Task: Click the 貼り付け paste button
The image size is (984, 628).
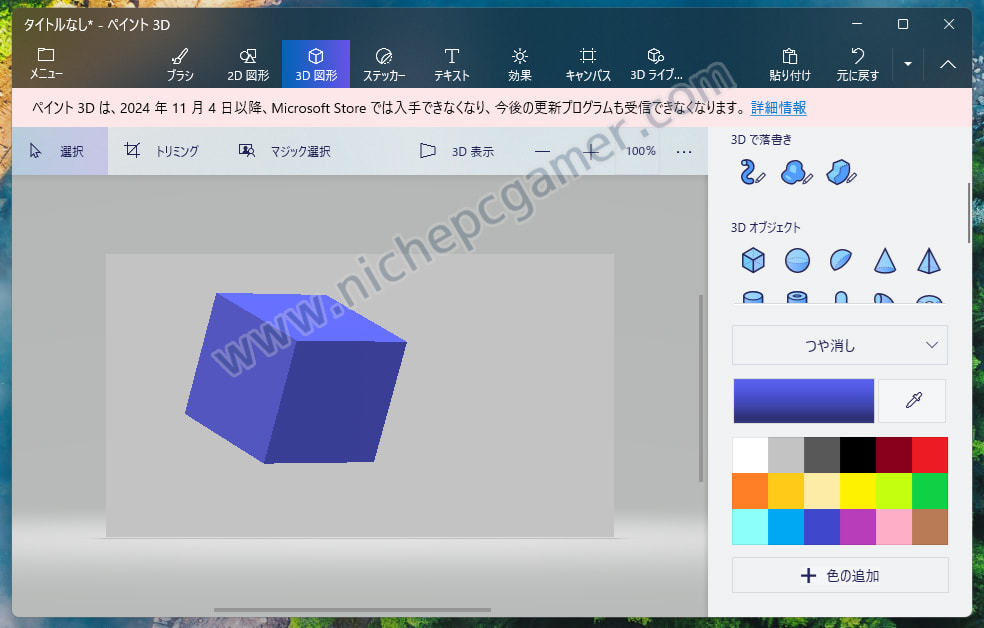Action: (790, 64)
